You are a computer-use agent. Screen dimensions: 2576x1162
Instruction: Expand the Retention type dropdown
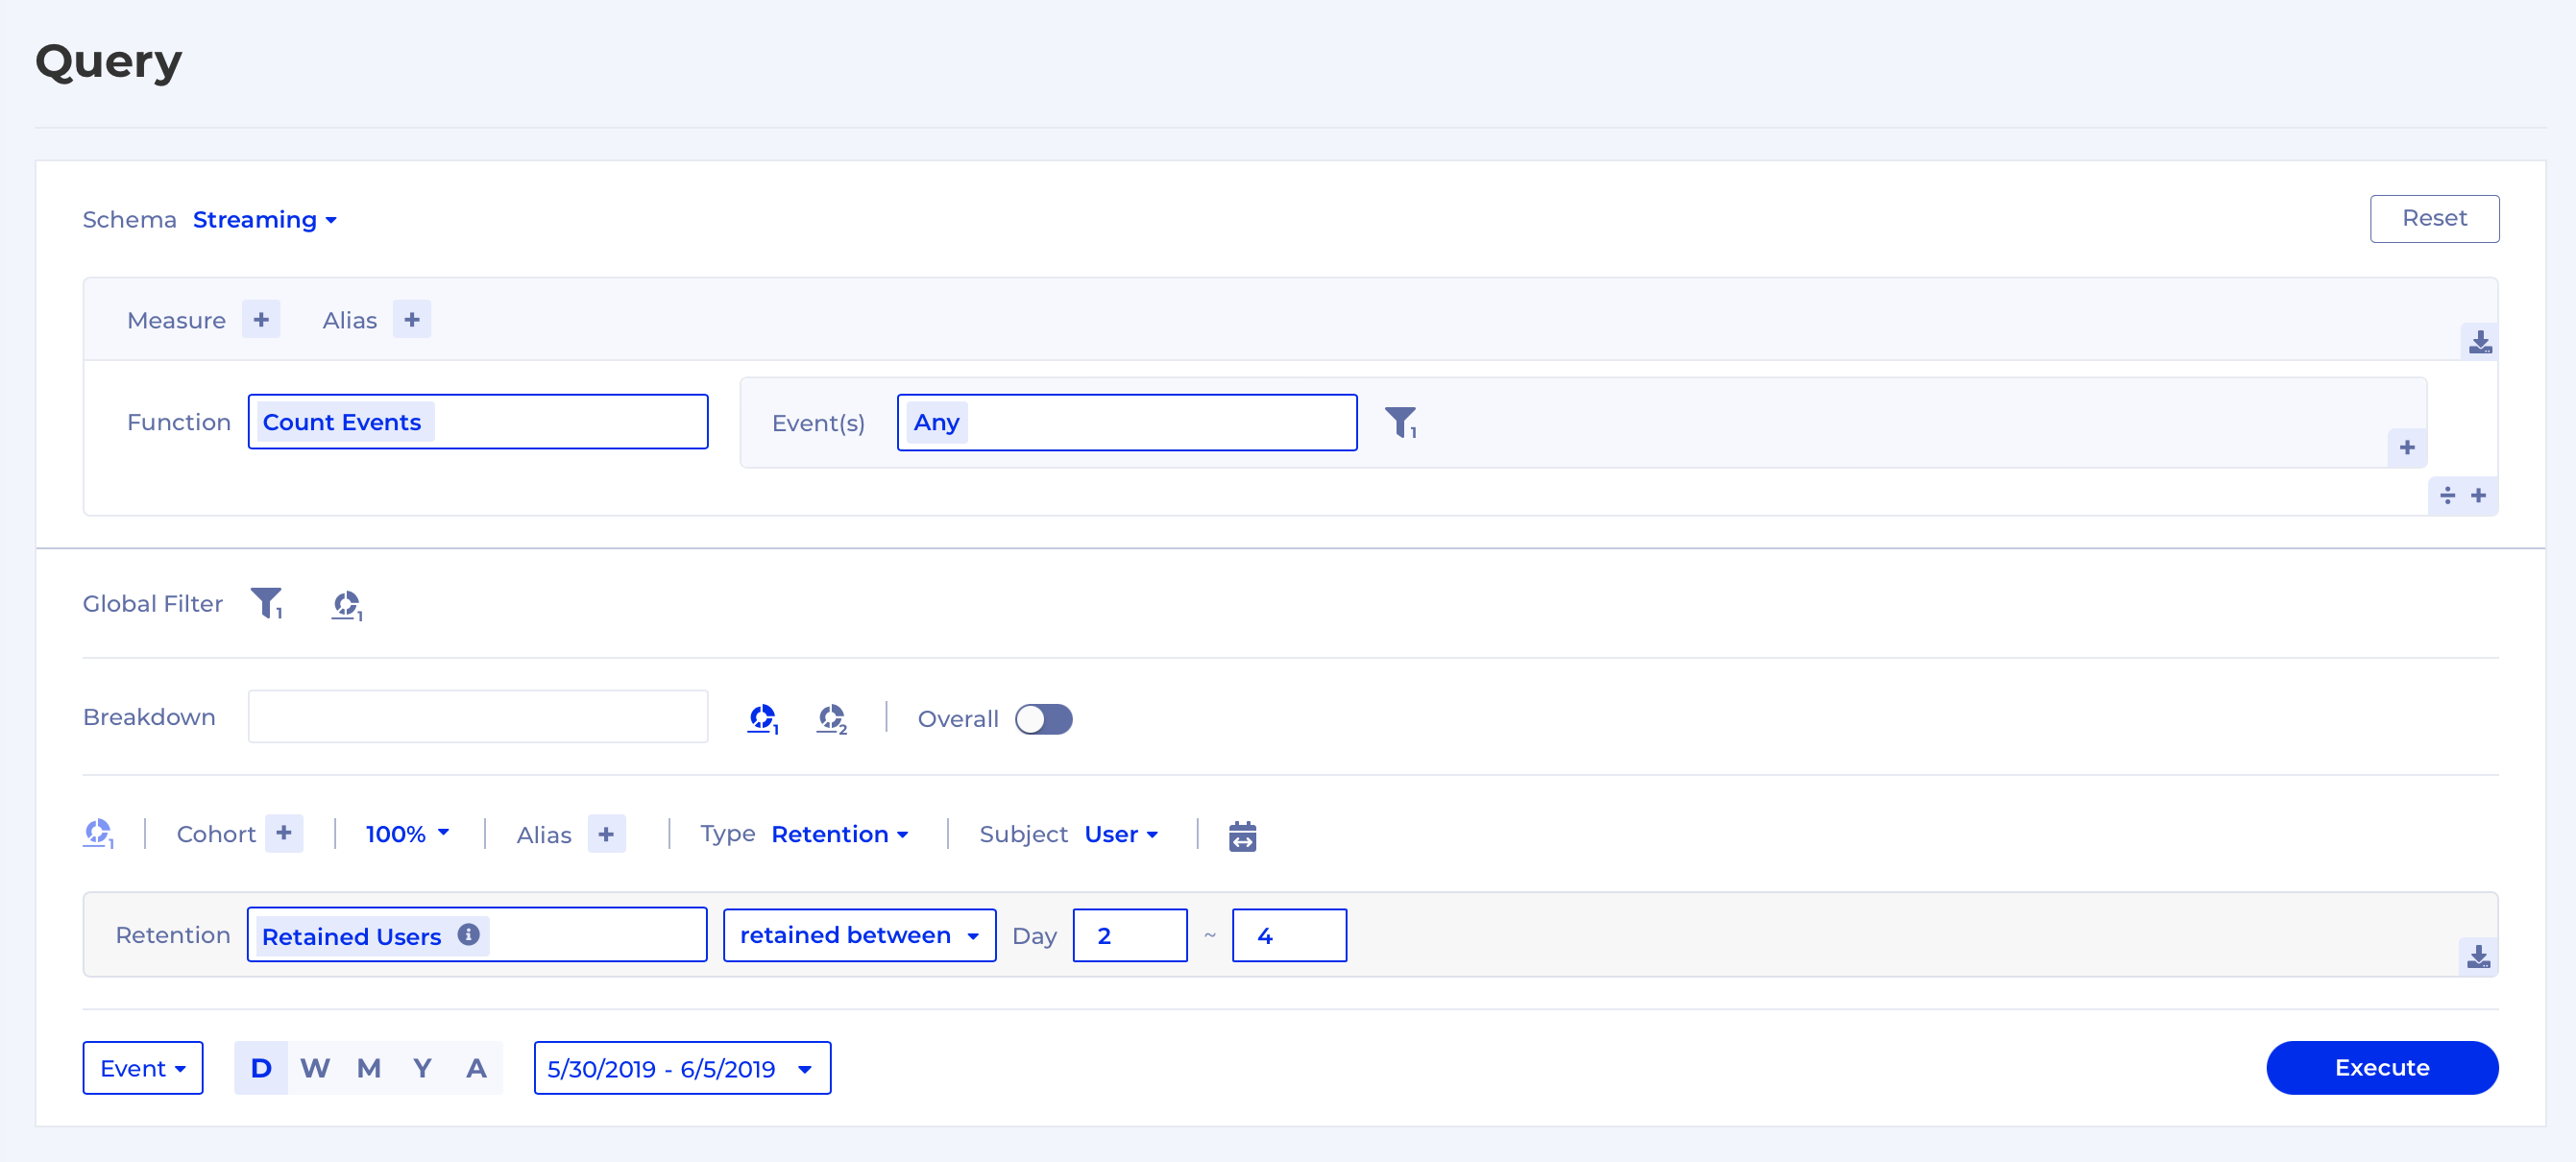pos(839,834)
